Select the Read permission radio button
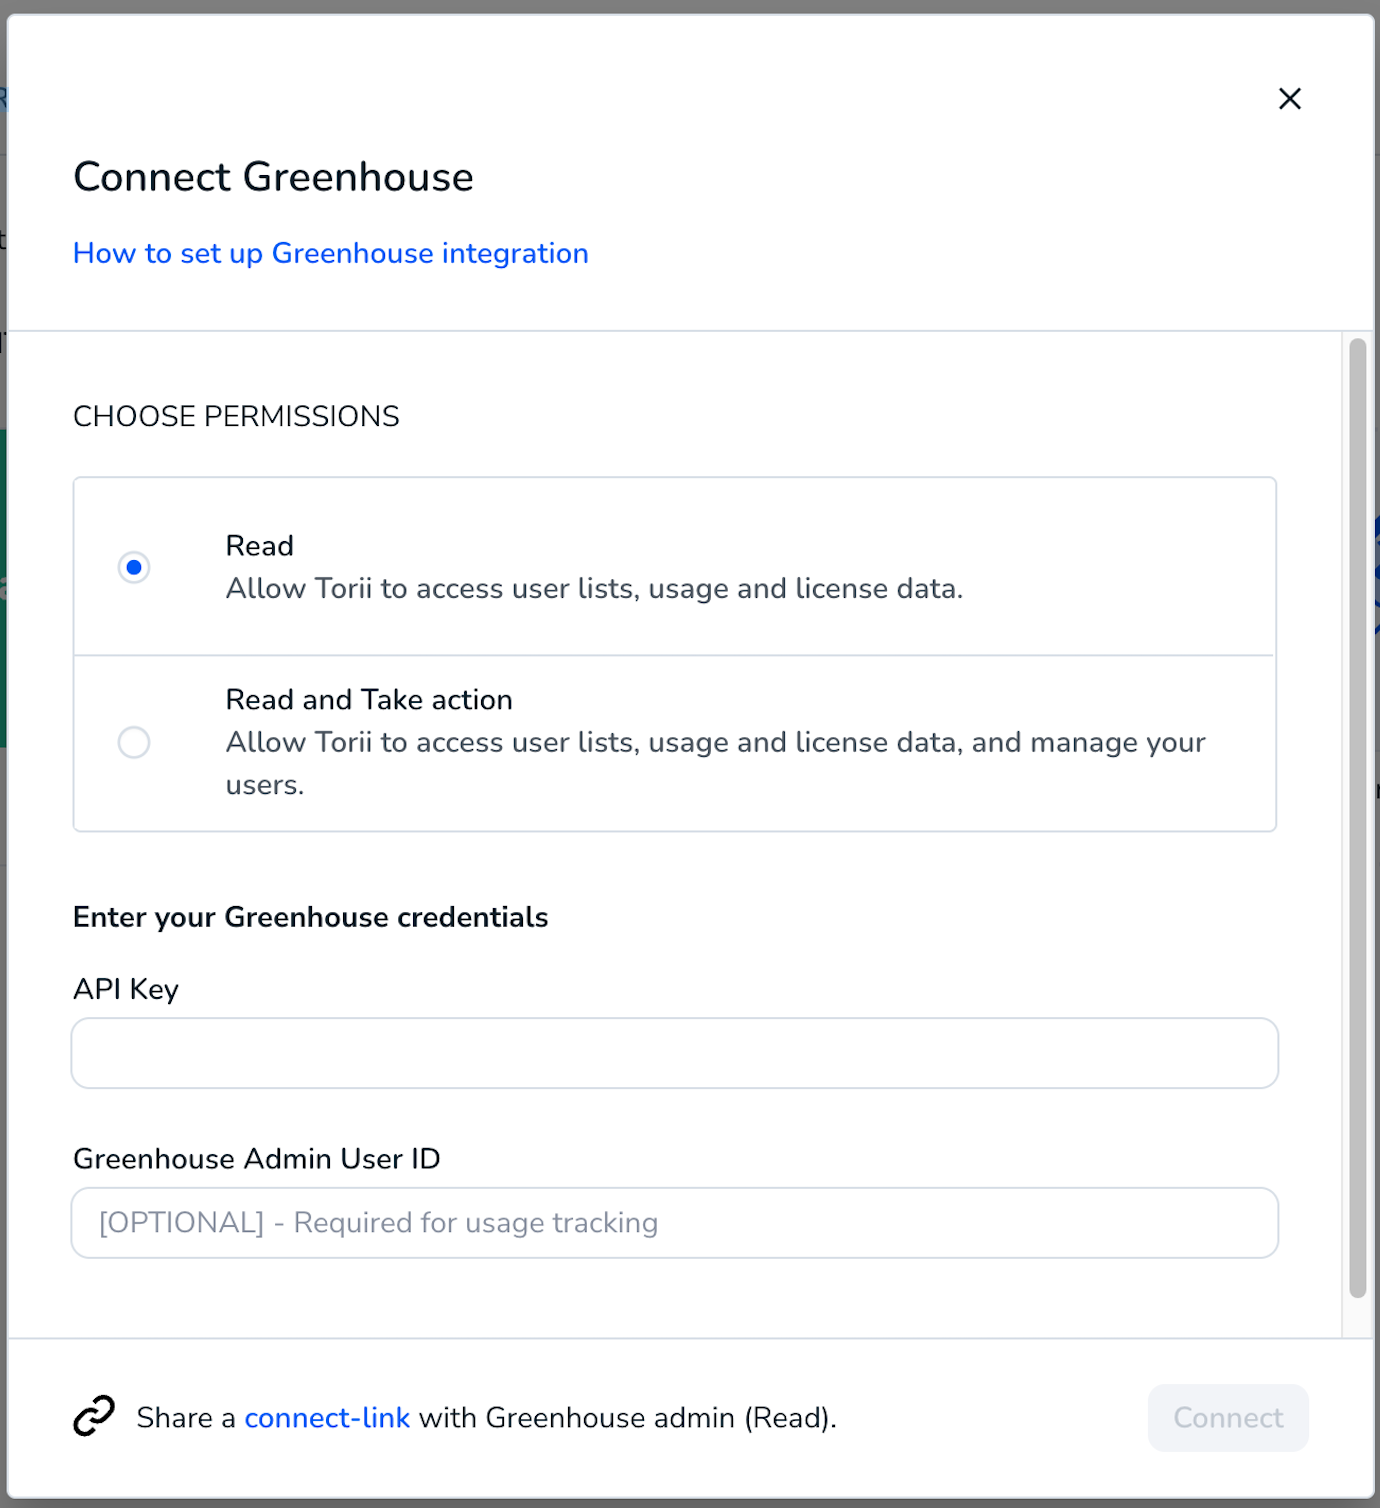Image resolution: width=1380 pixels, height=1508 pixels. click(134, 567)
